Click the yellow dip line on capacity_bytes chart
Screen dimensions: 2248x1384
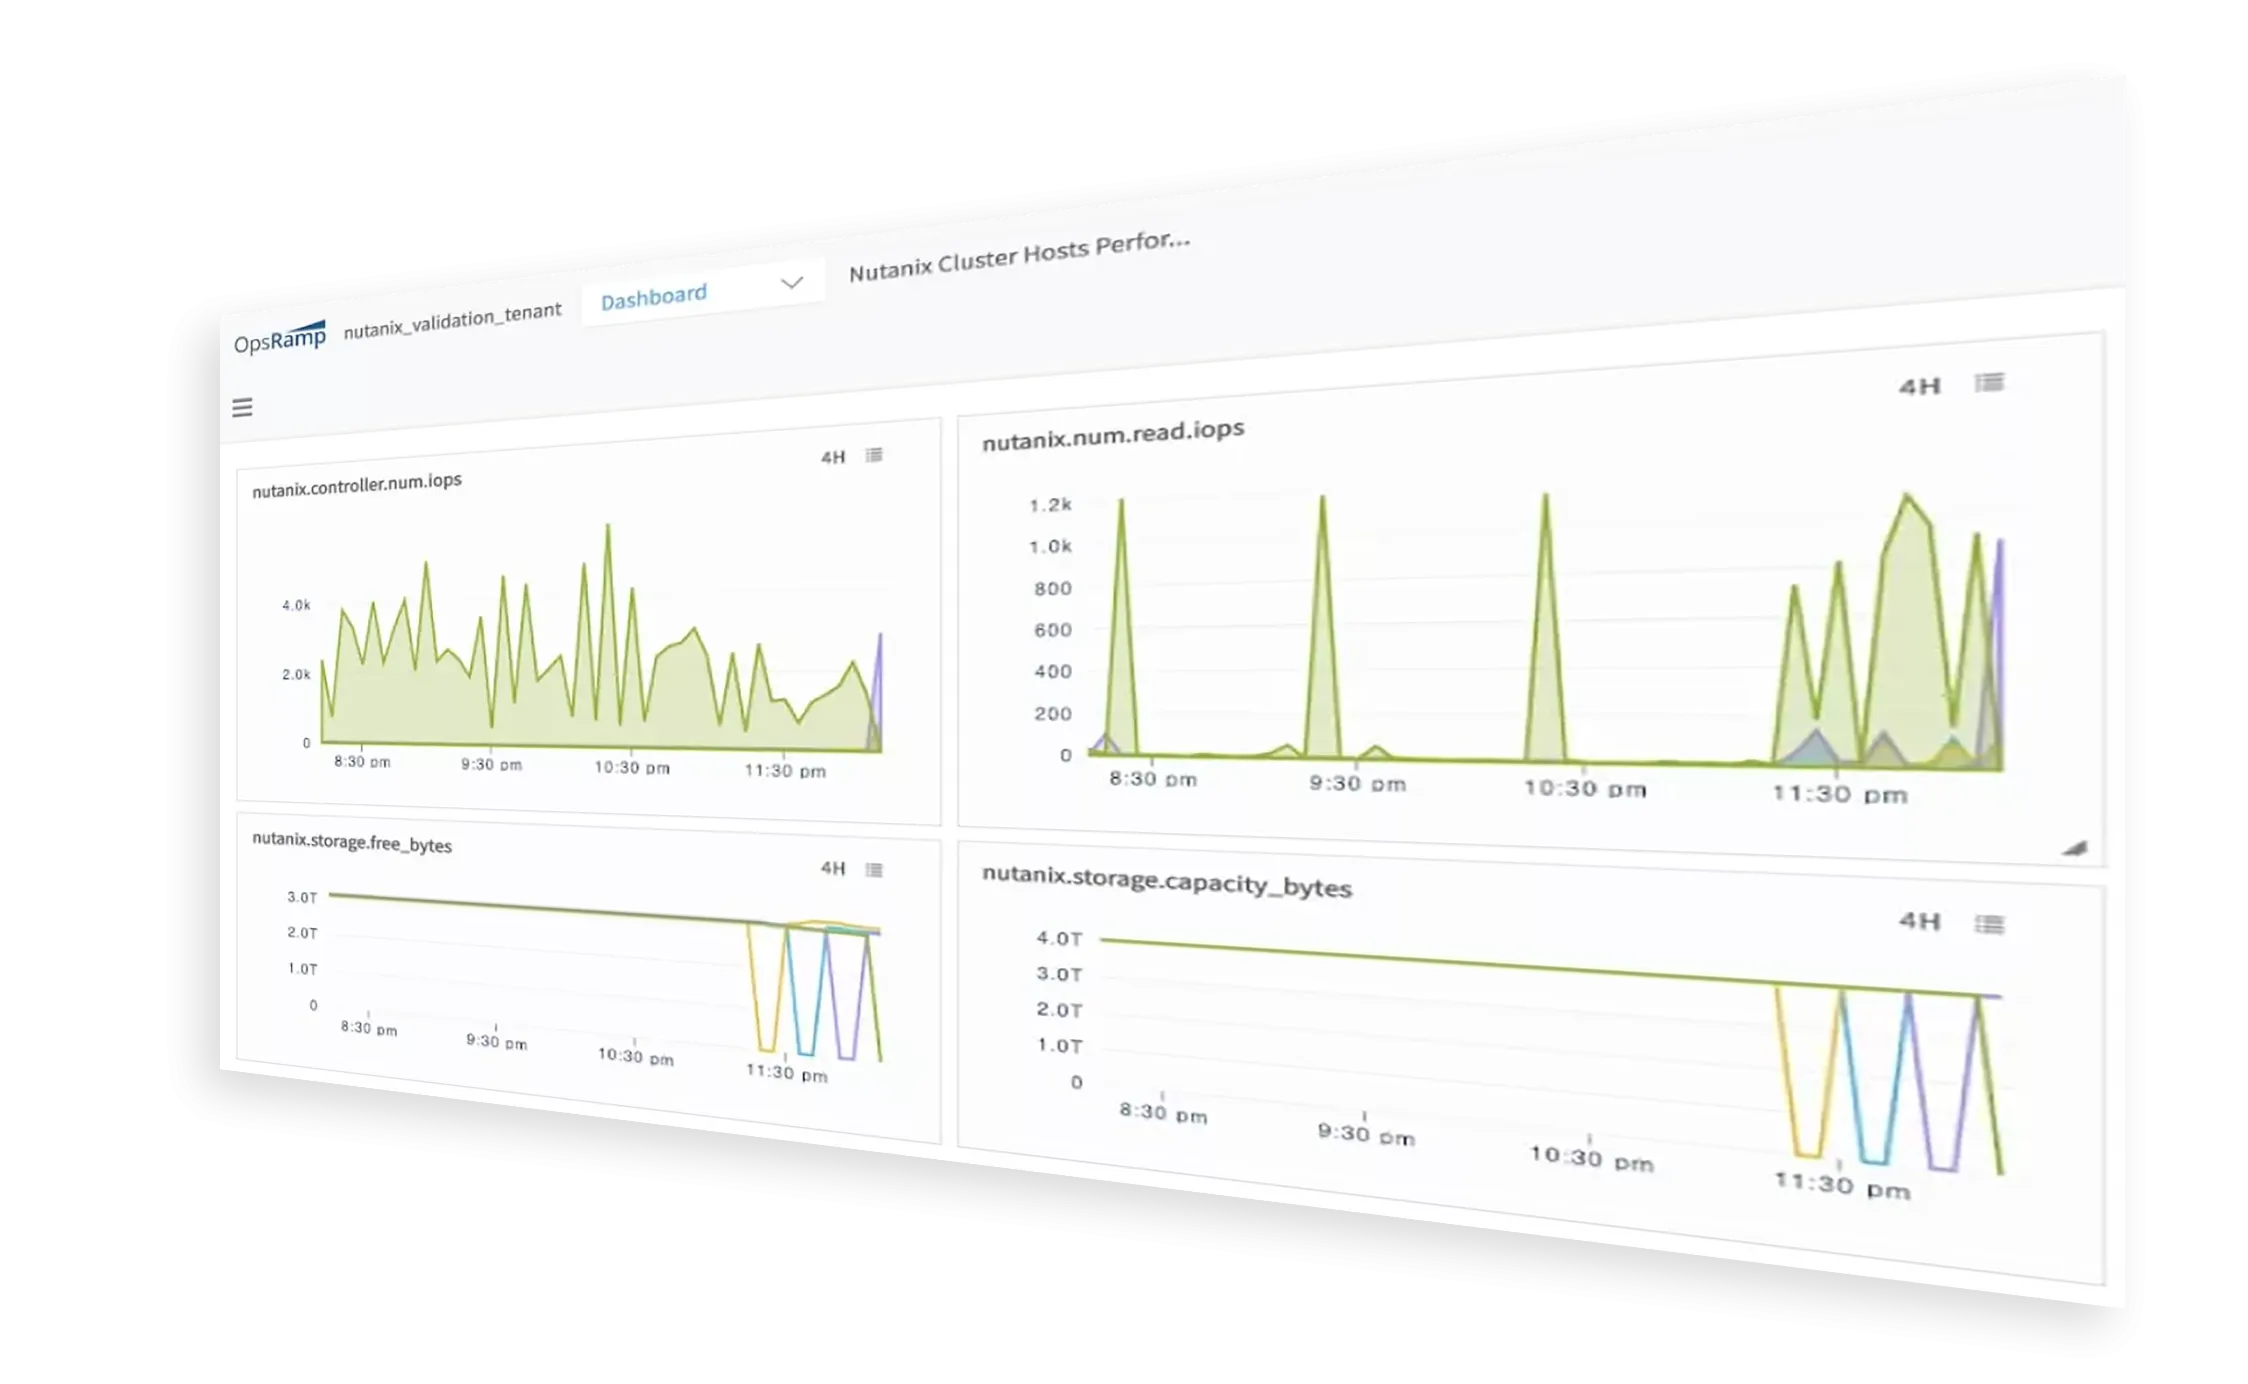pyautogui.click(x=1808, y=1073)
